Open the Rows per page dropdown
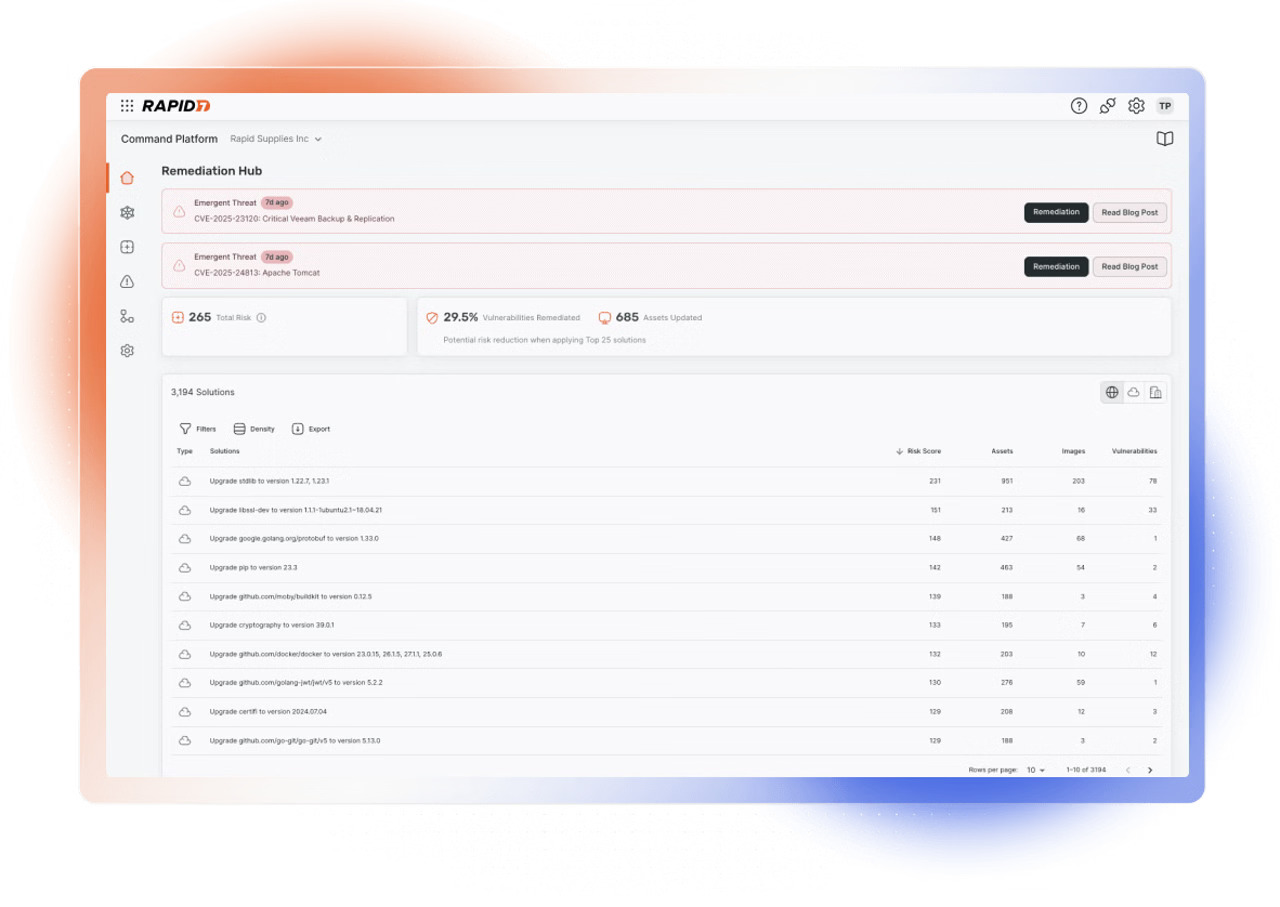 tap(1035, 770)
